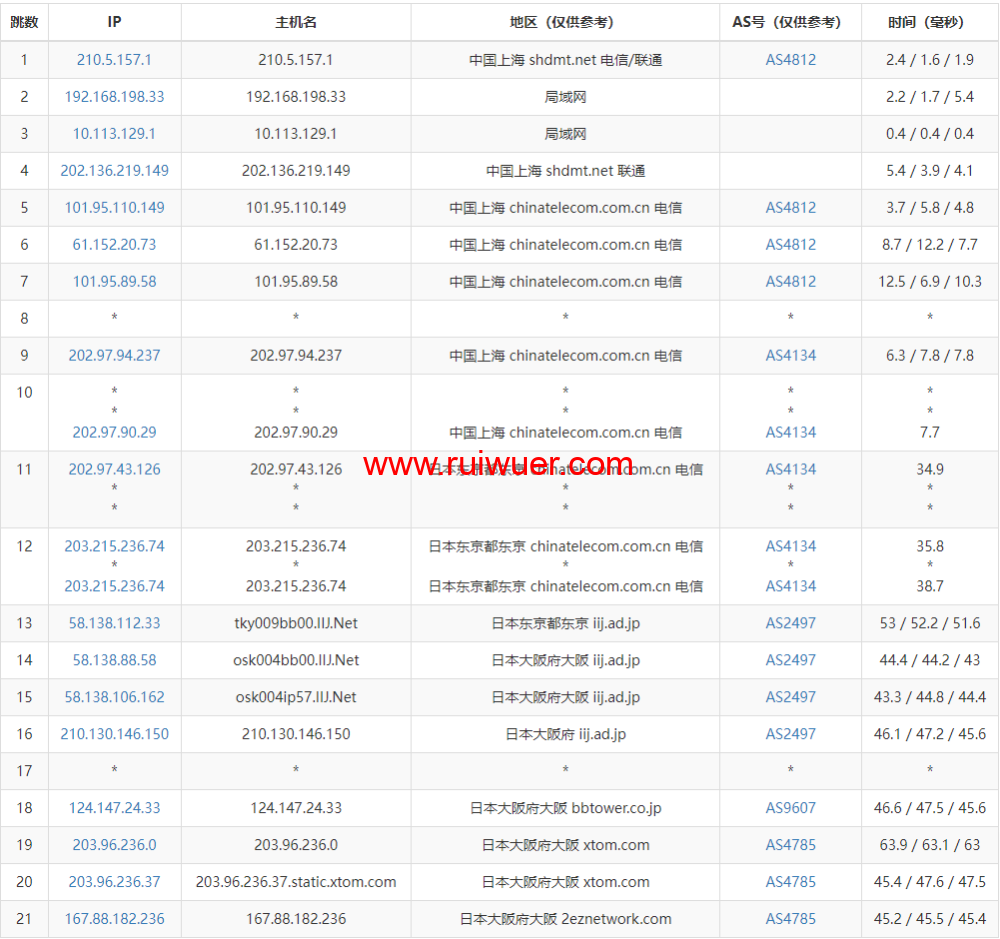
Task: Click the AS4812 link in hop 1 row
Action: [790, 60]
